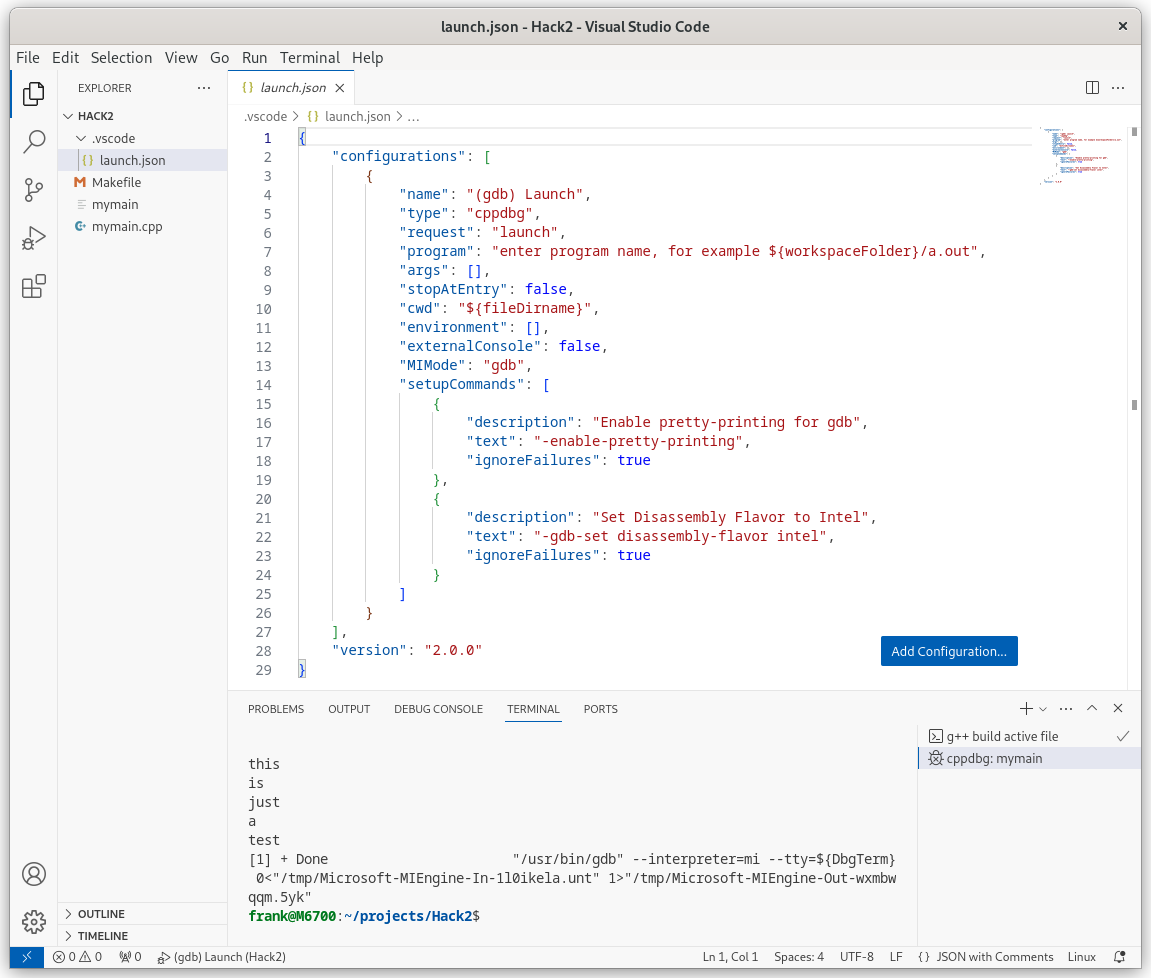
Task: Close the Visual Studio Code window
Action: point(1122,26)
